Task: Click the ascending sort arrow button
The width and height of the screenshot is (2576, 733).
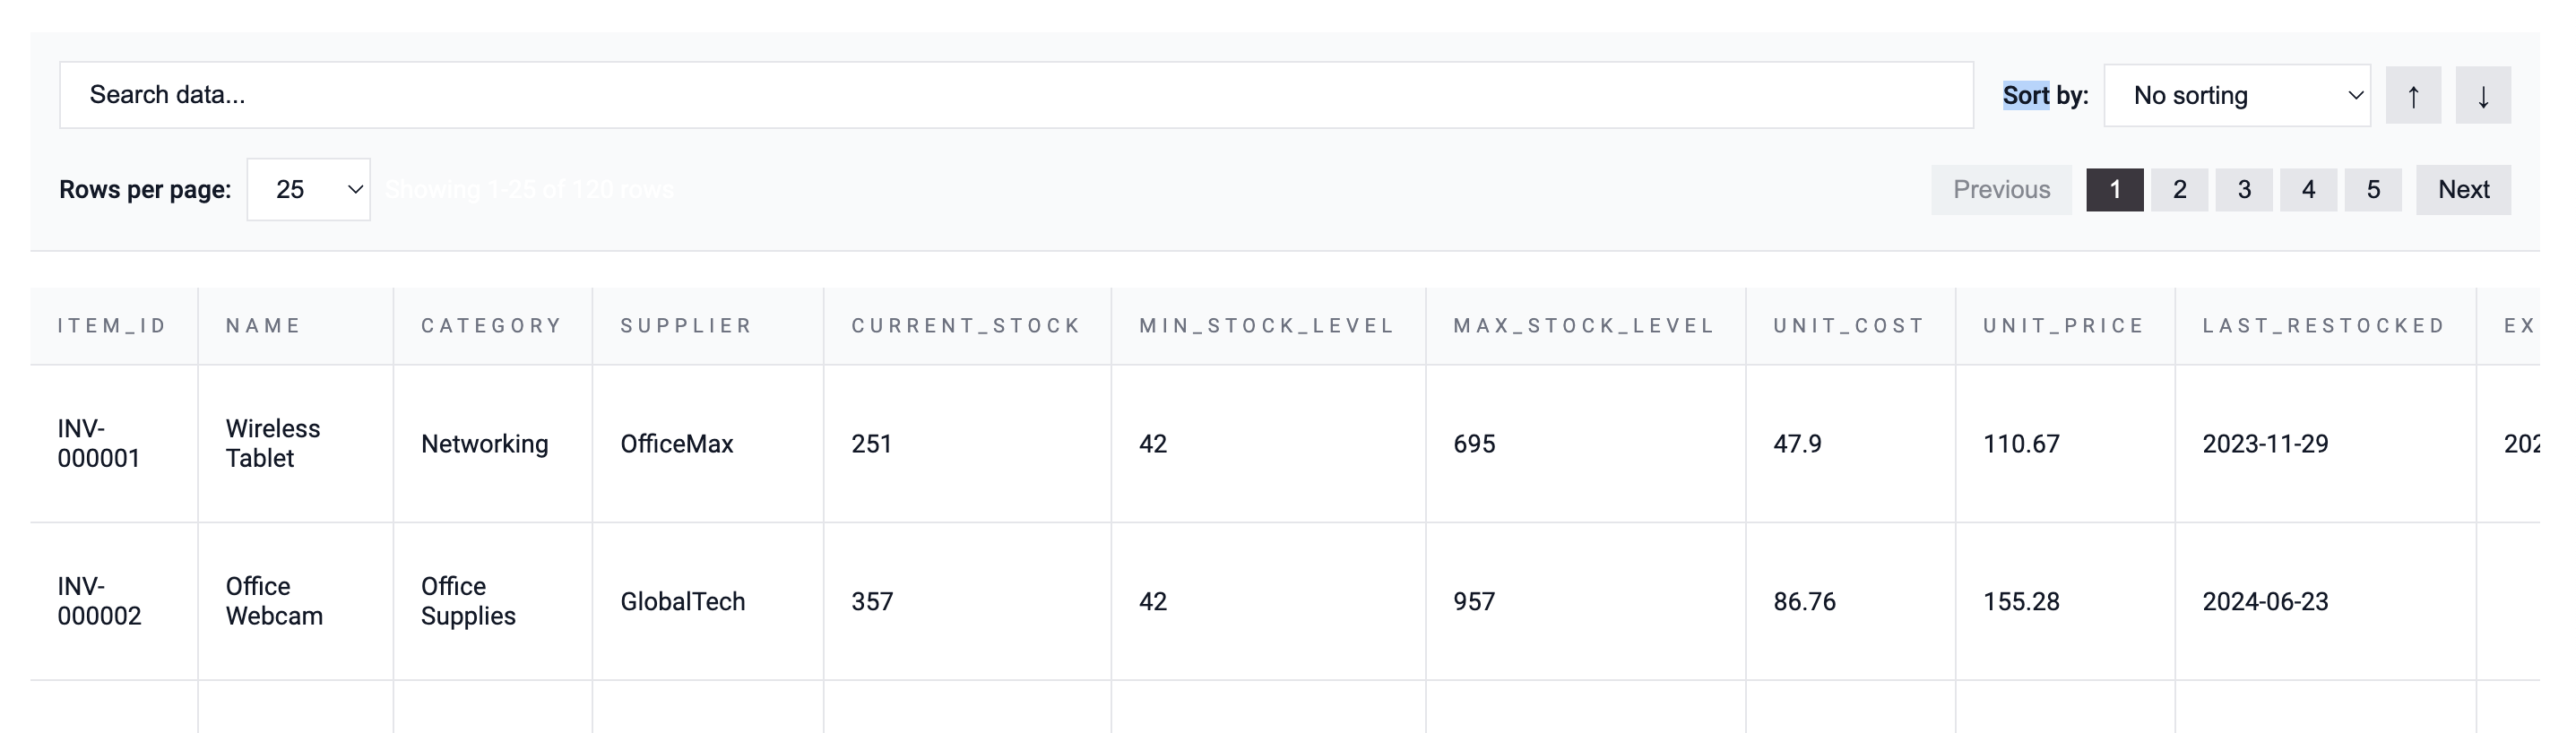Action: pyautogui.click(x=2412, y=96)
